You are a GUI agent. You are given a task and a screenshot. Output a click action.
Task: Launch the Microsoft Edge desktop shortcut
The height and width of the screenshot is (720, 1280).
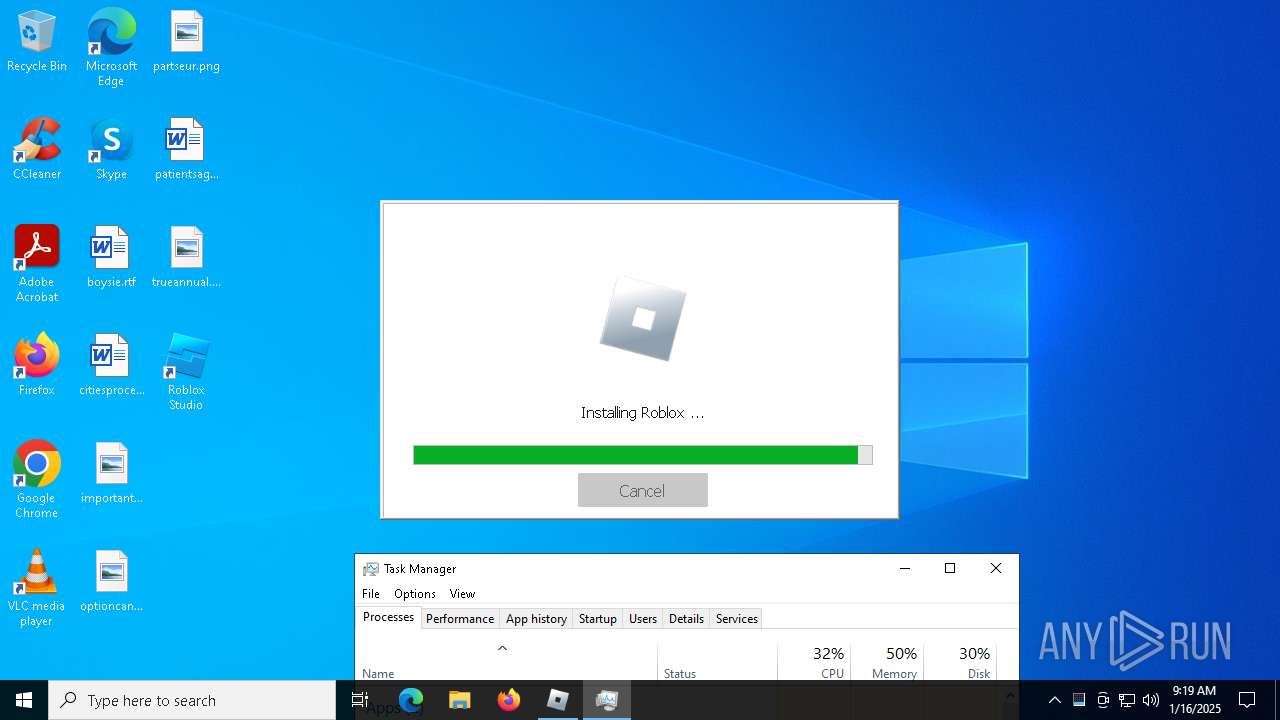tap(111, 48)
